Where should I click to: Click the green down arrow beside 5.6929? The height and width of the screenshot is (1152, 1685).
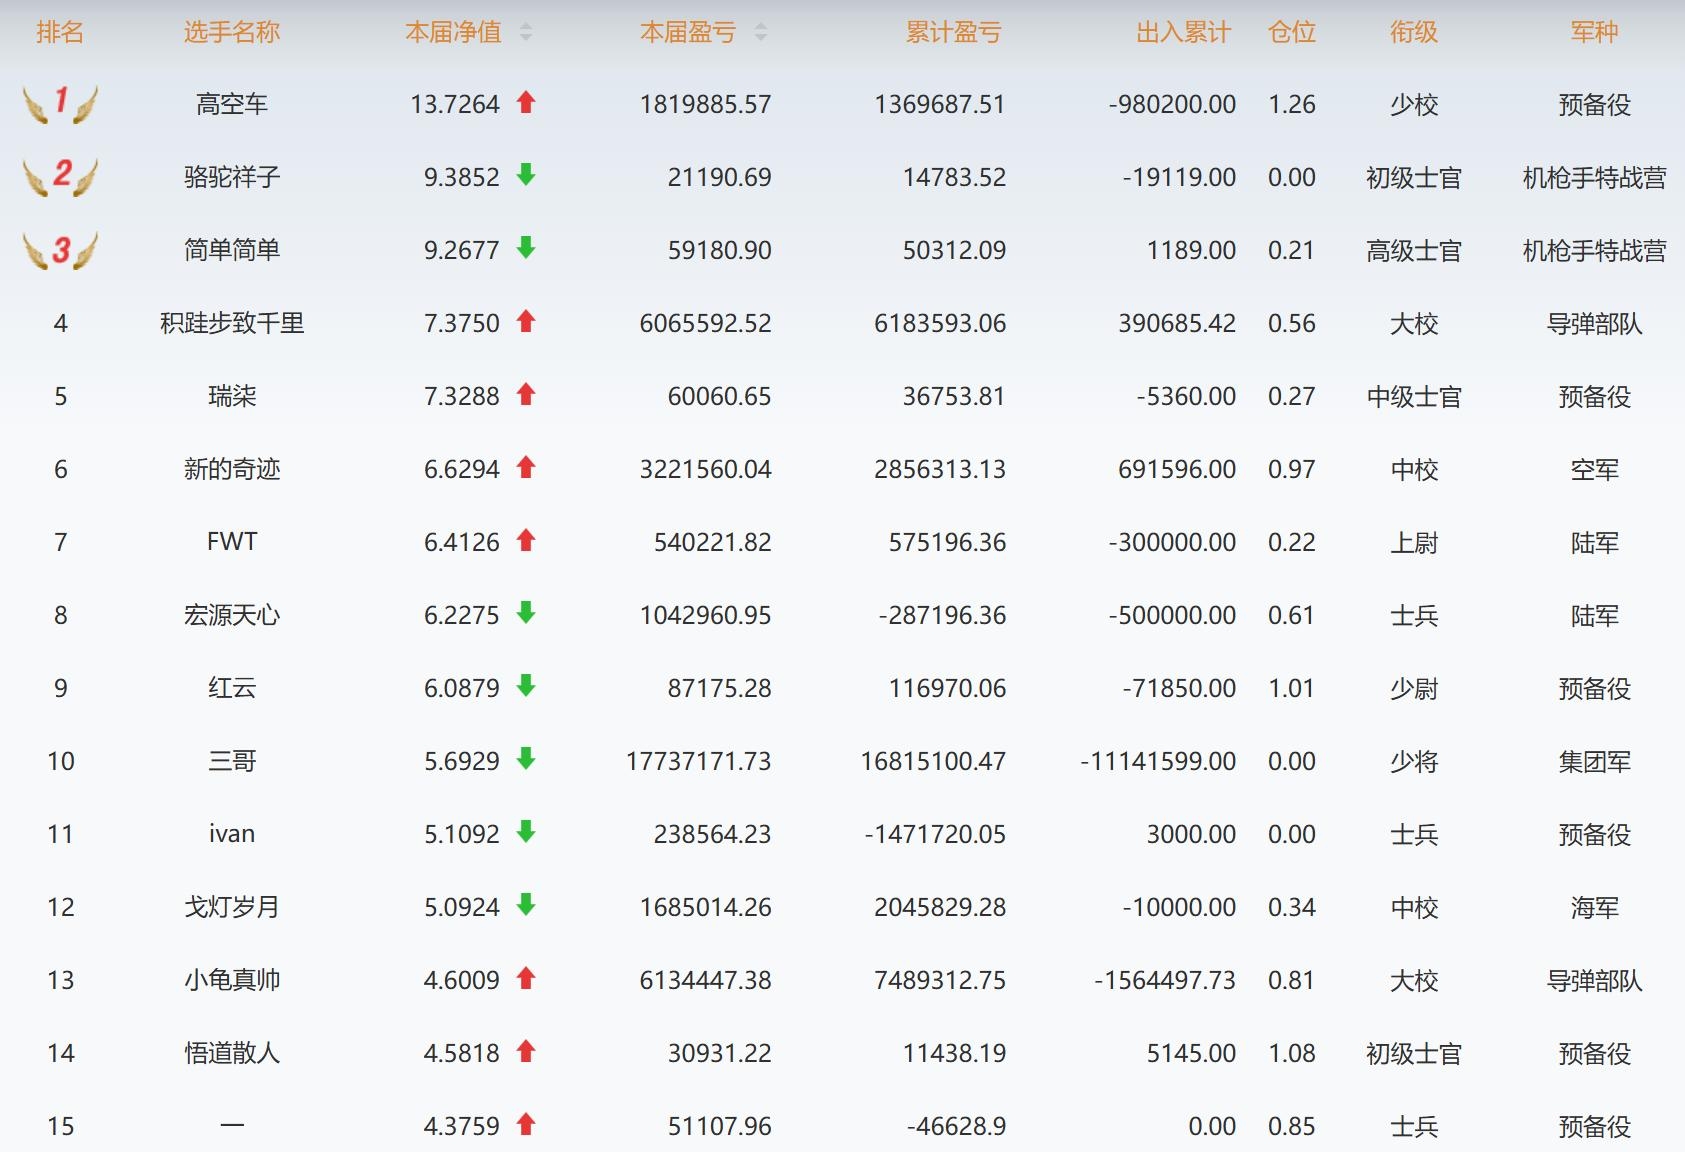click(526, 760)
